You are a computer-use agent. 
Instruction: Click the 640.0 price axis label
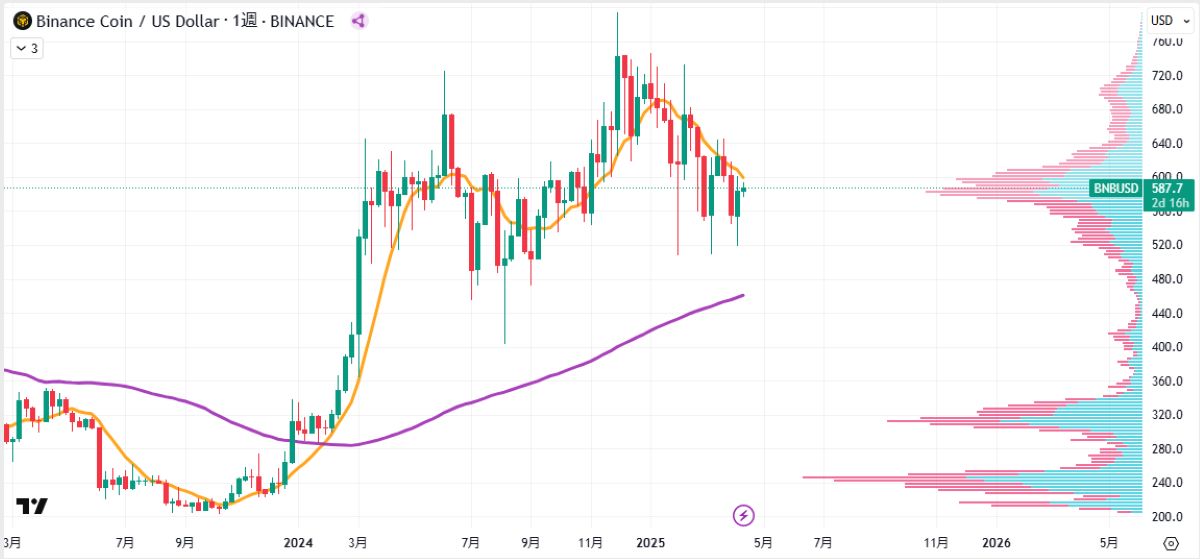1167,144
